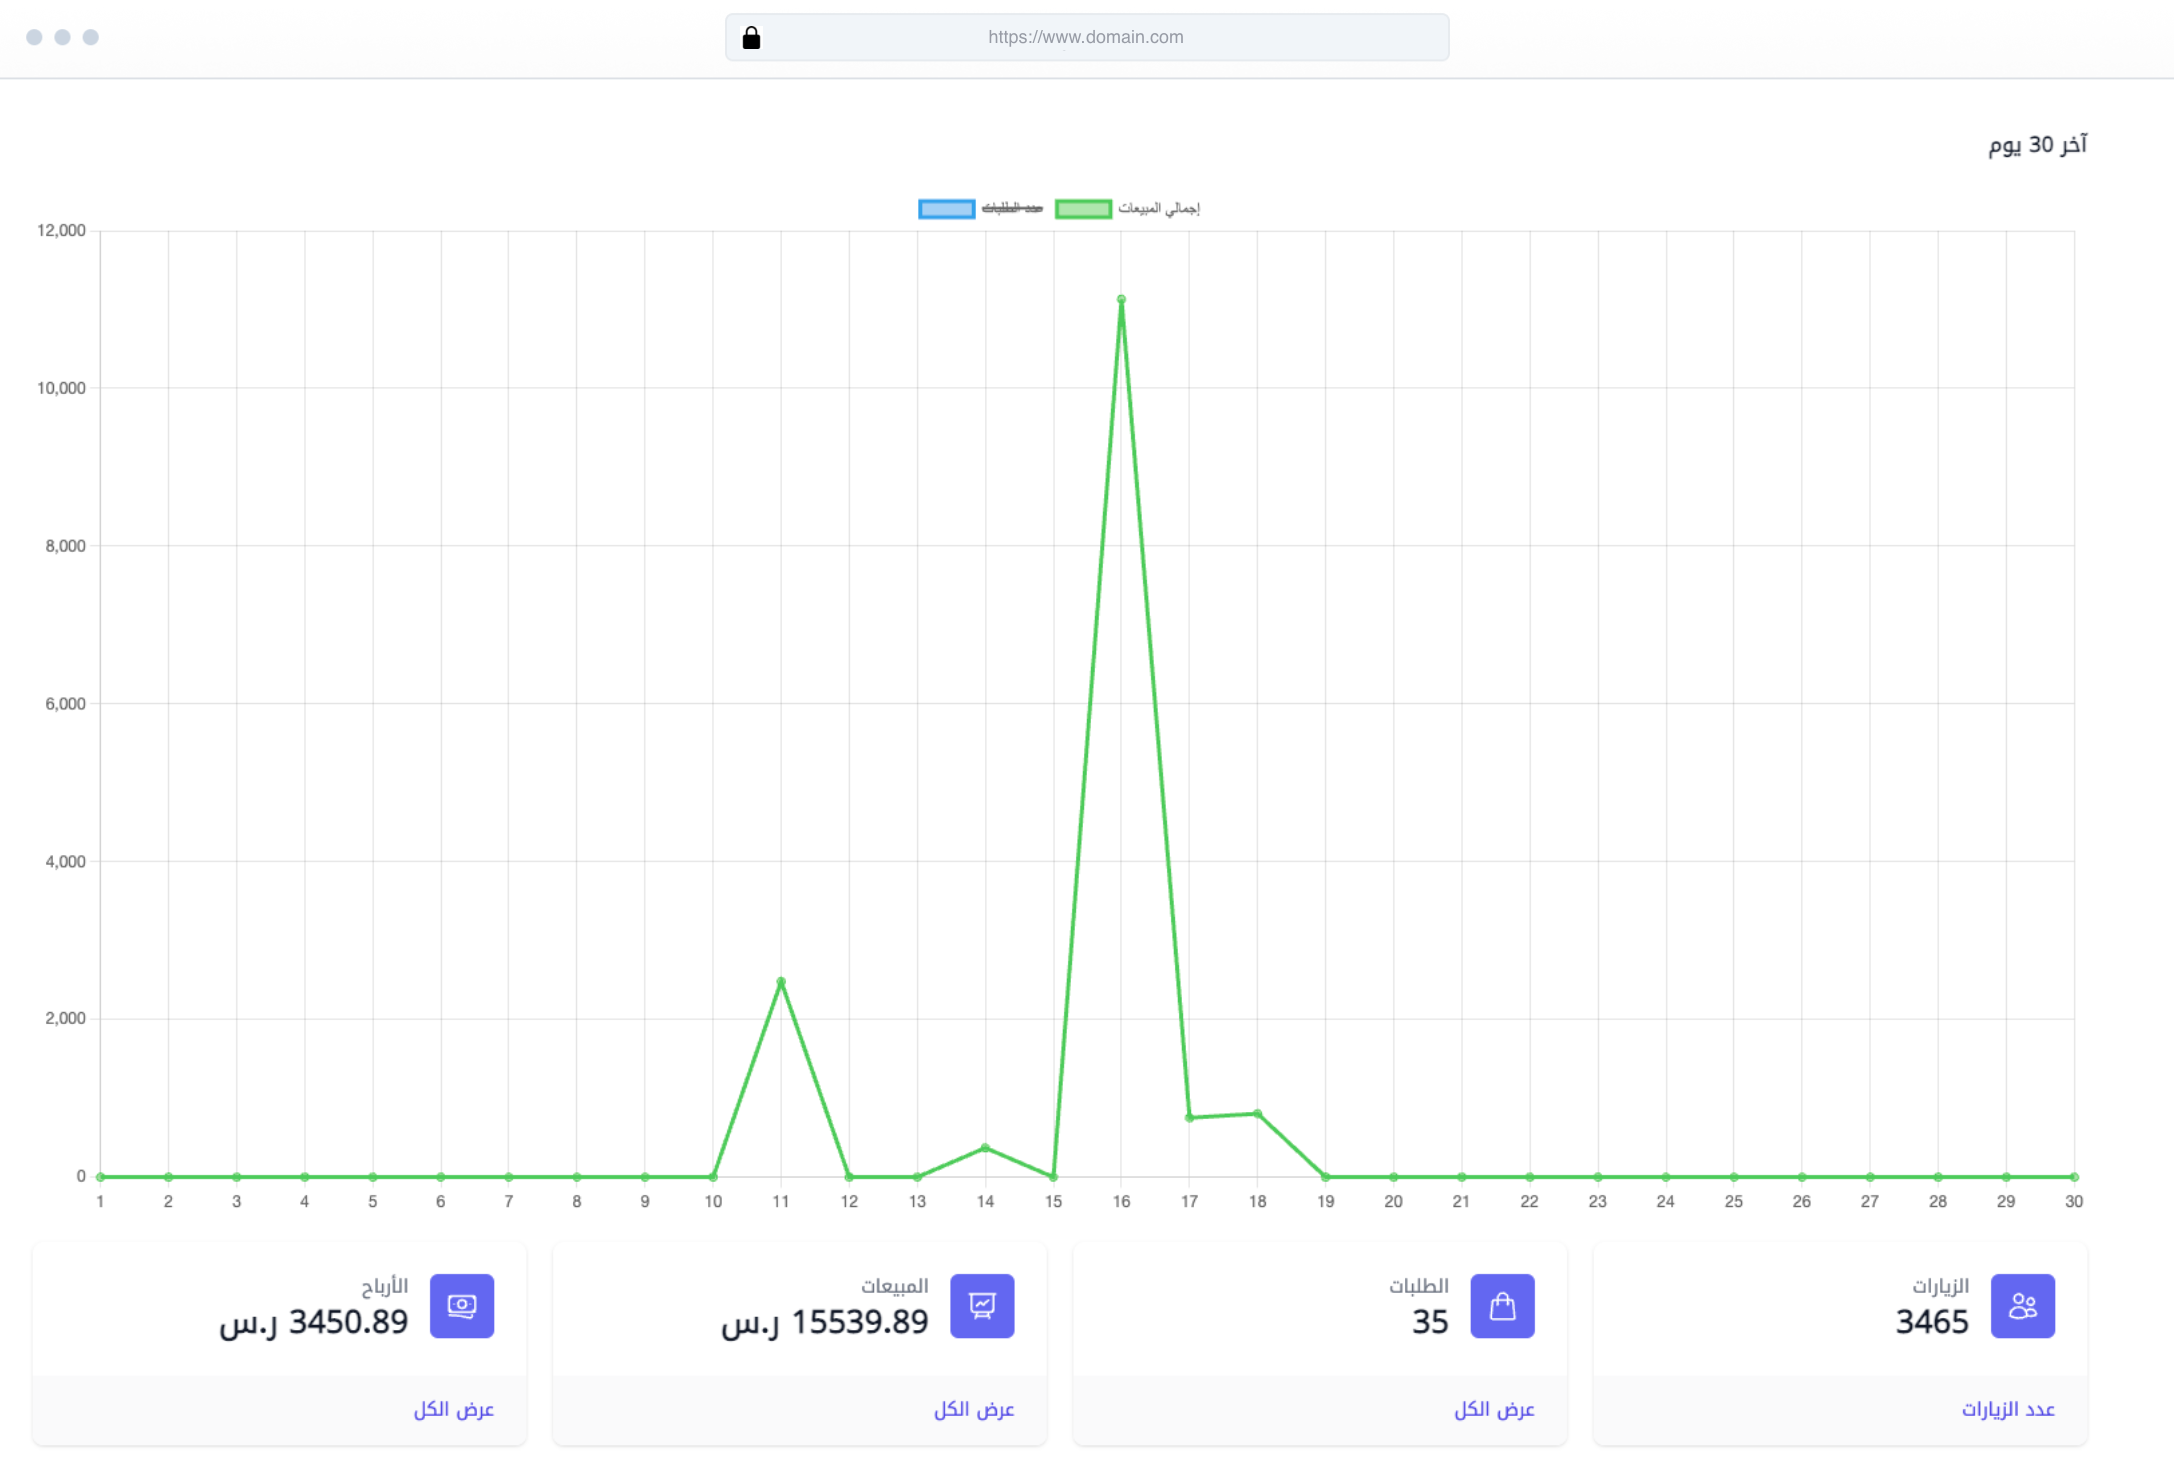Screen dimensions: 2174x1464
Task: Open عرض الكل under orders card
Action: click(x=1494, y=1409)
